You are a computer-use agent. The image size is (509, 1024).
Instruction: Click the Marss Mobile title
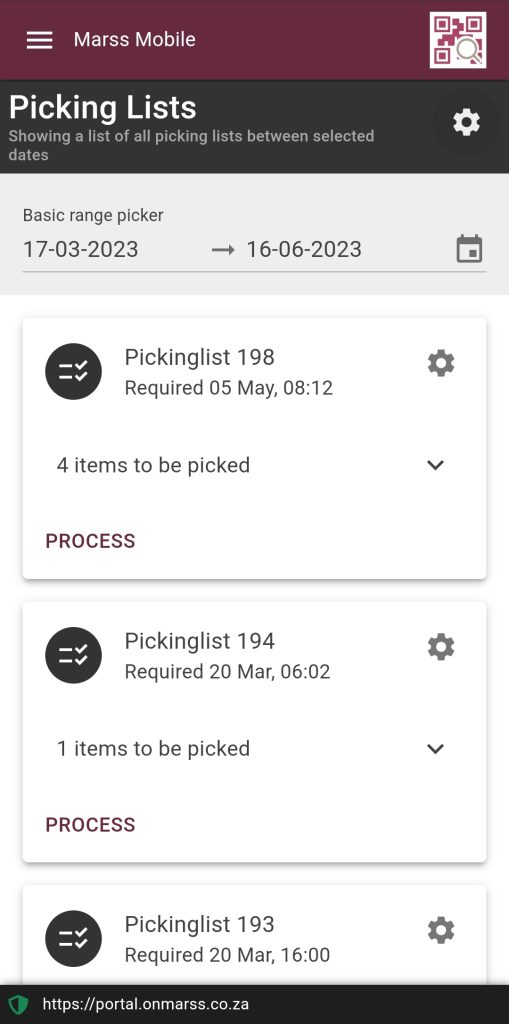135,40
